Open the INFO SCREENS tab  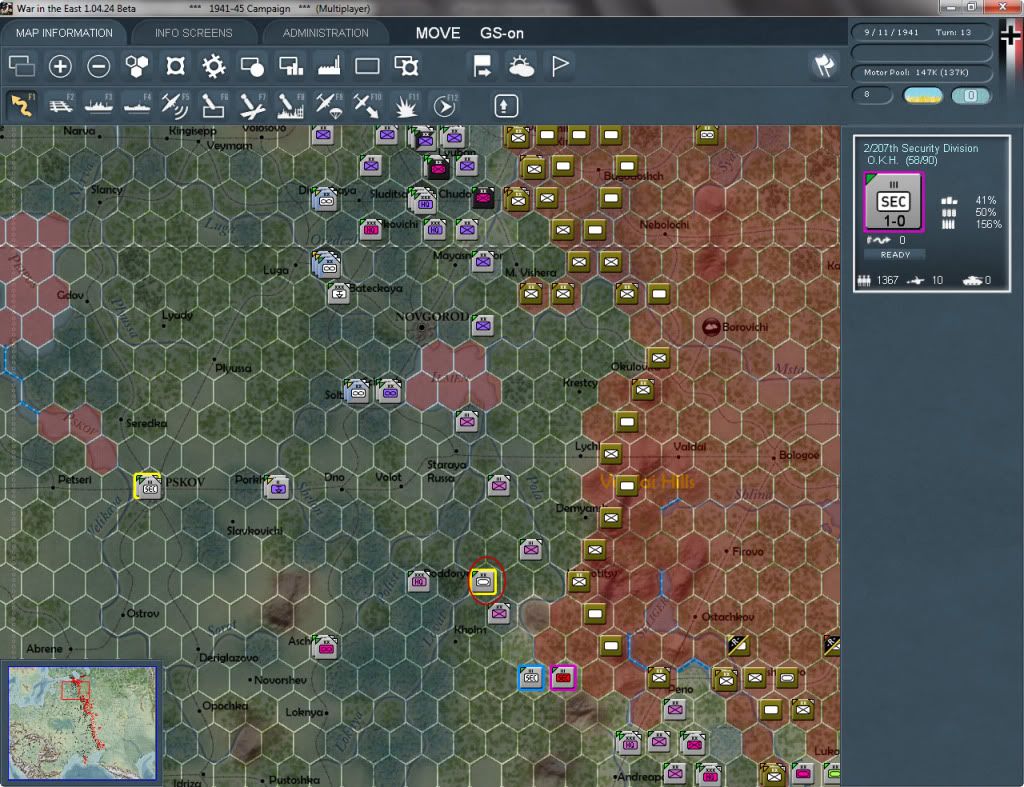point(193,33)
